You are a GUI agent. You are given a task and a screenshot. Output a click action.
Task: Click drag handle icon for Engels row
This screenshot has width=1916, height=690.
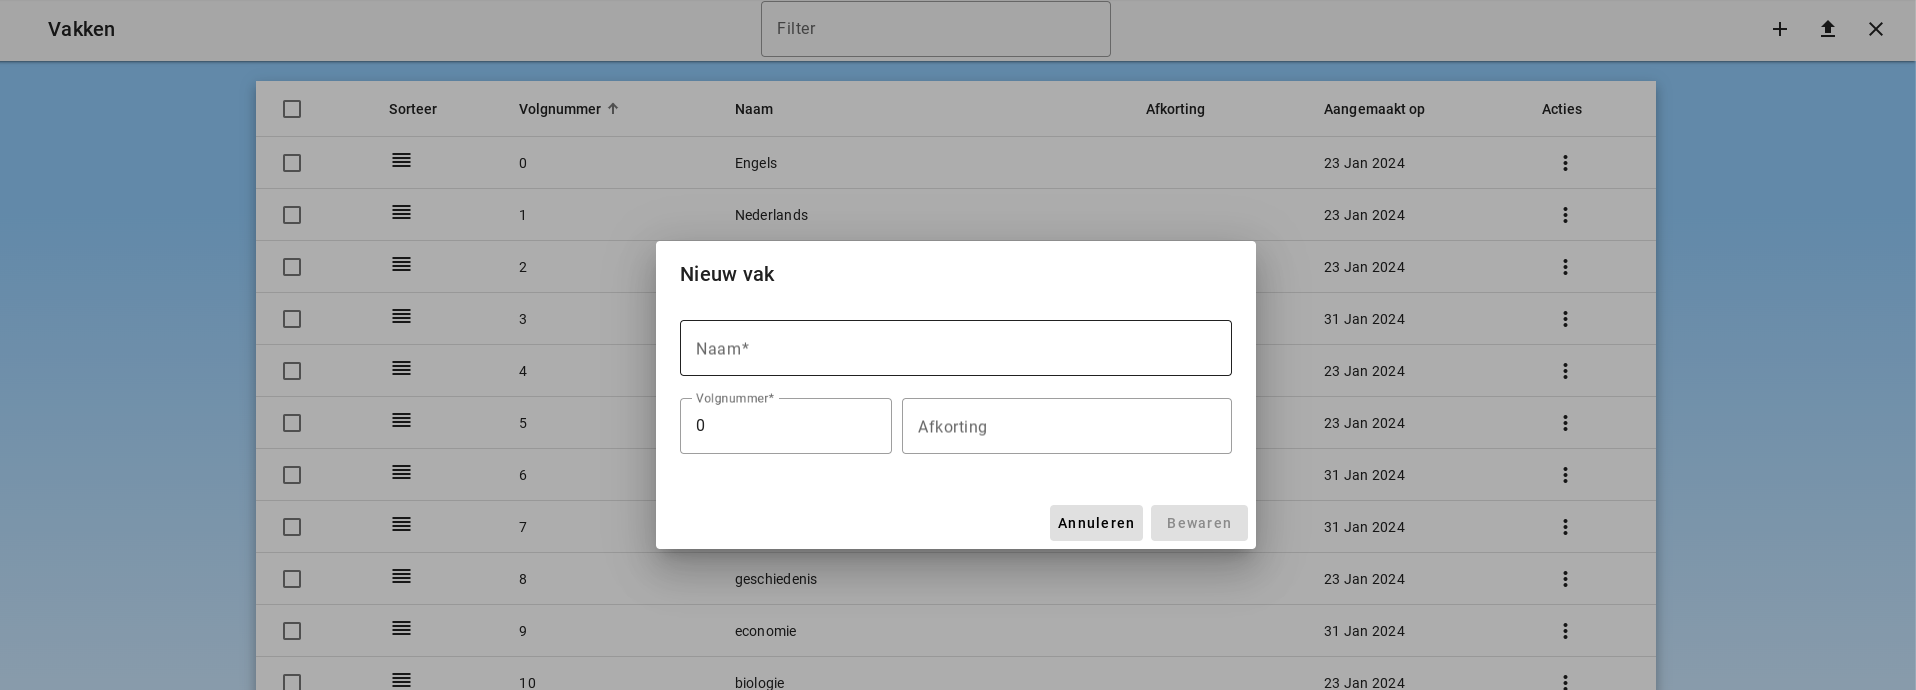(401, 161)
